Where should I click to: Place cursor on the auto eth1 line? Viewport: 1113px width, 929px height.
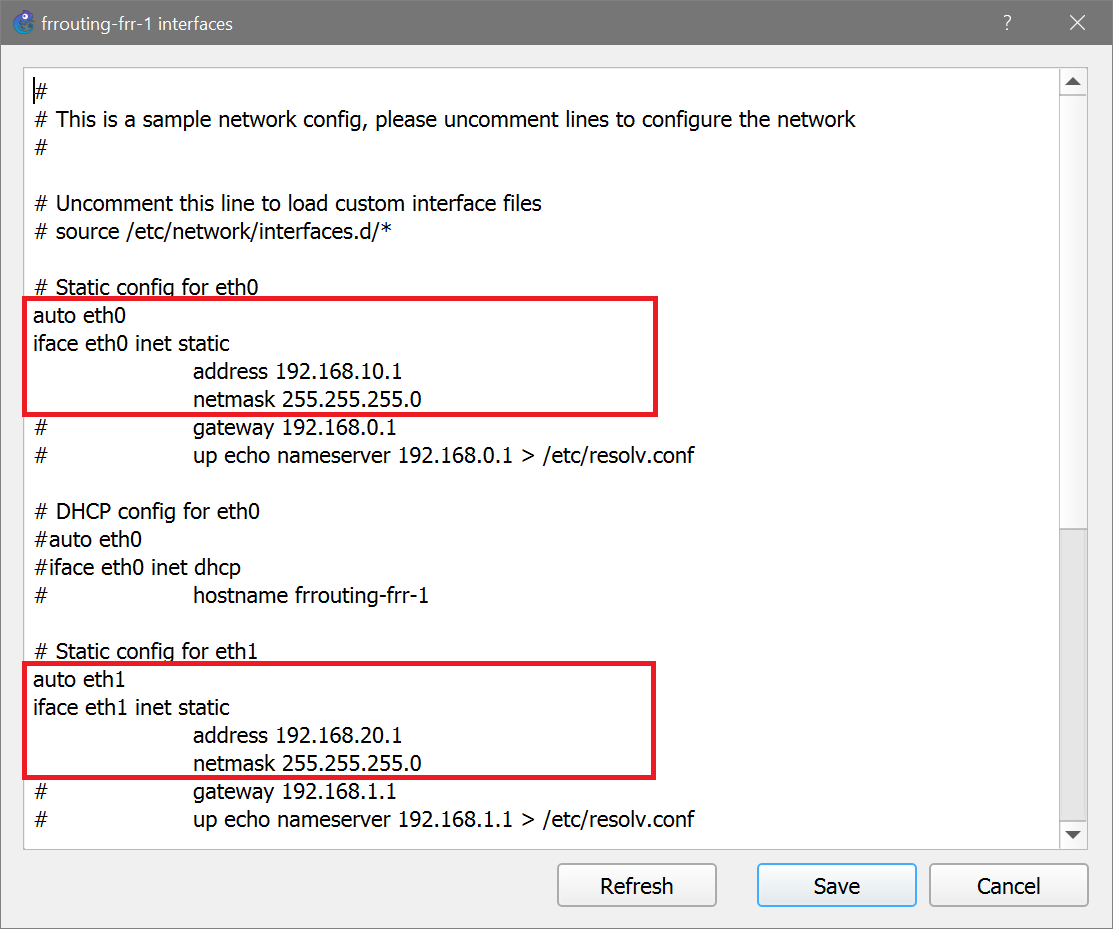[79, 679]
